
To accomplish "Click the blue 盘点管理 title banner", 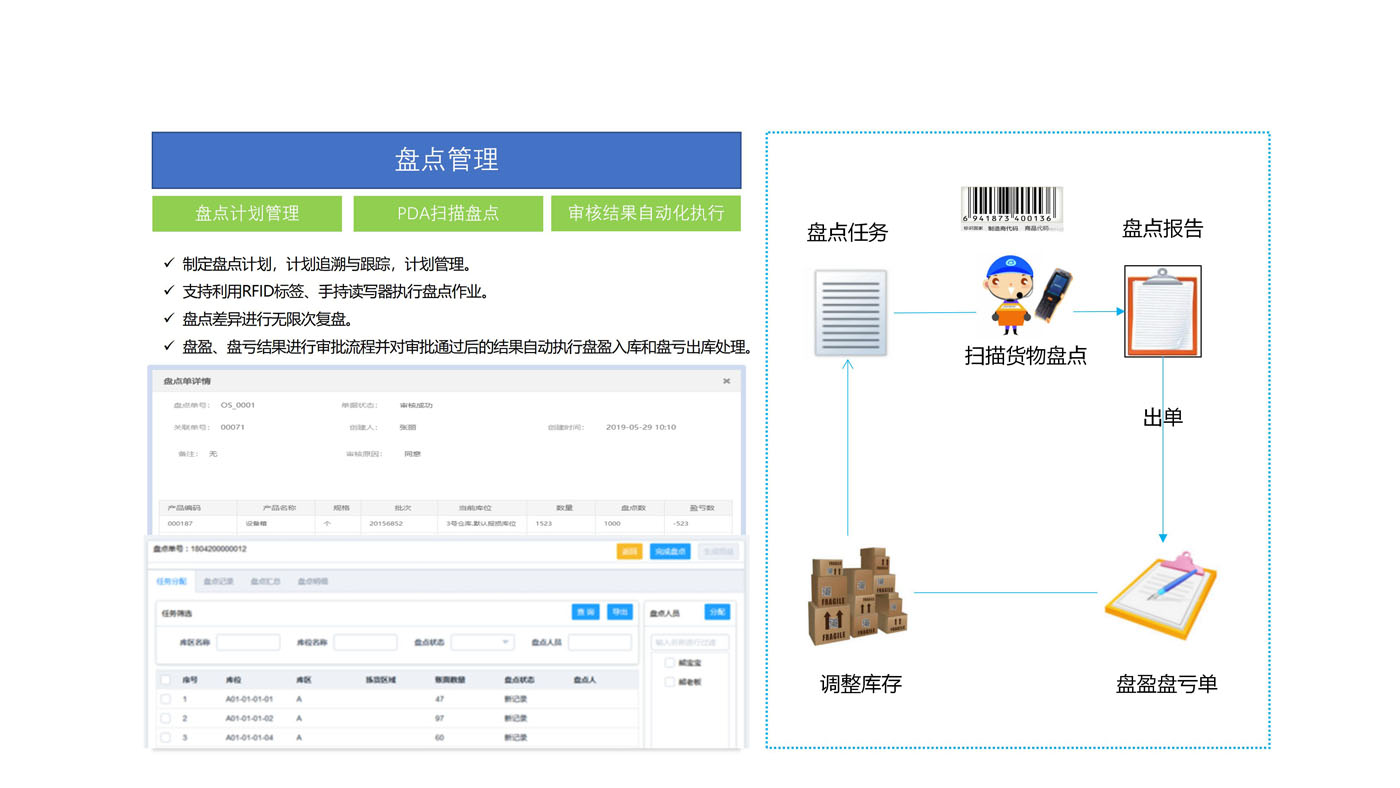I will (x=446, y=160).
